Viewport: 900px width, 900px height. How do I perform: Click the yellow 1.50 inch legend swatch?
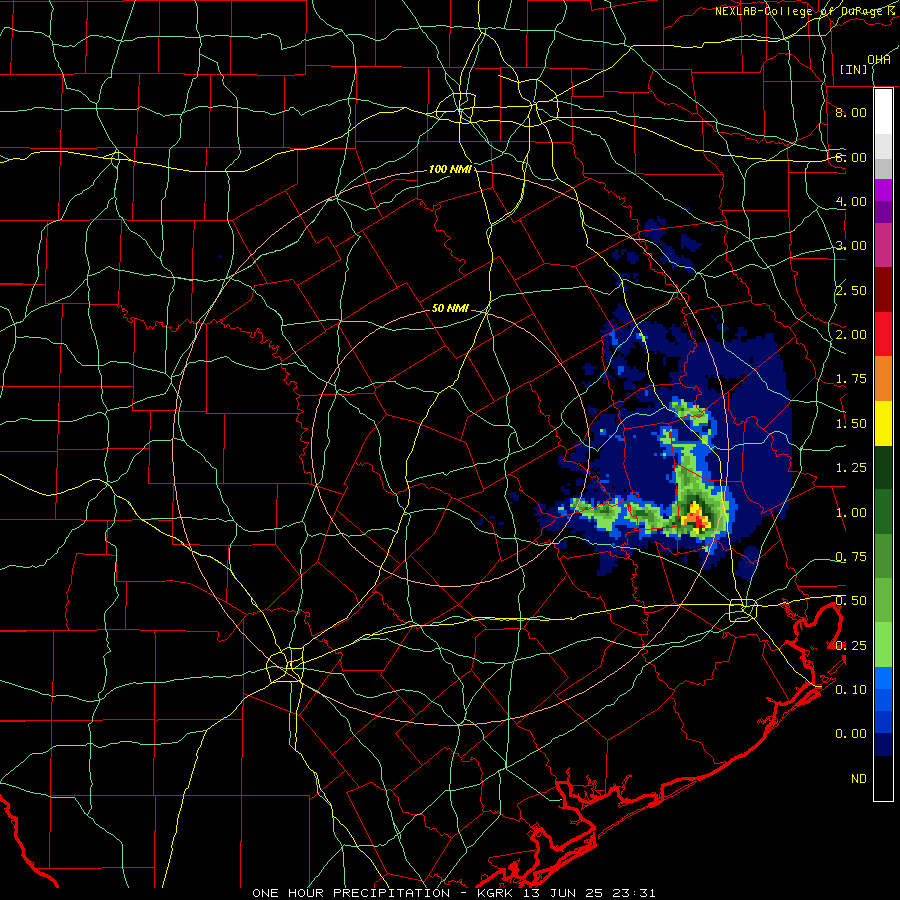[883, 423]
